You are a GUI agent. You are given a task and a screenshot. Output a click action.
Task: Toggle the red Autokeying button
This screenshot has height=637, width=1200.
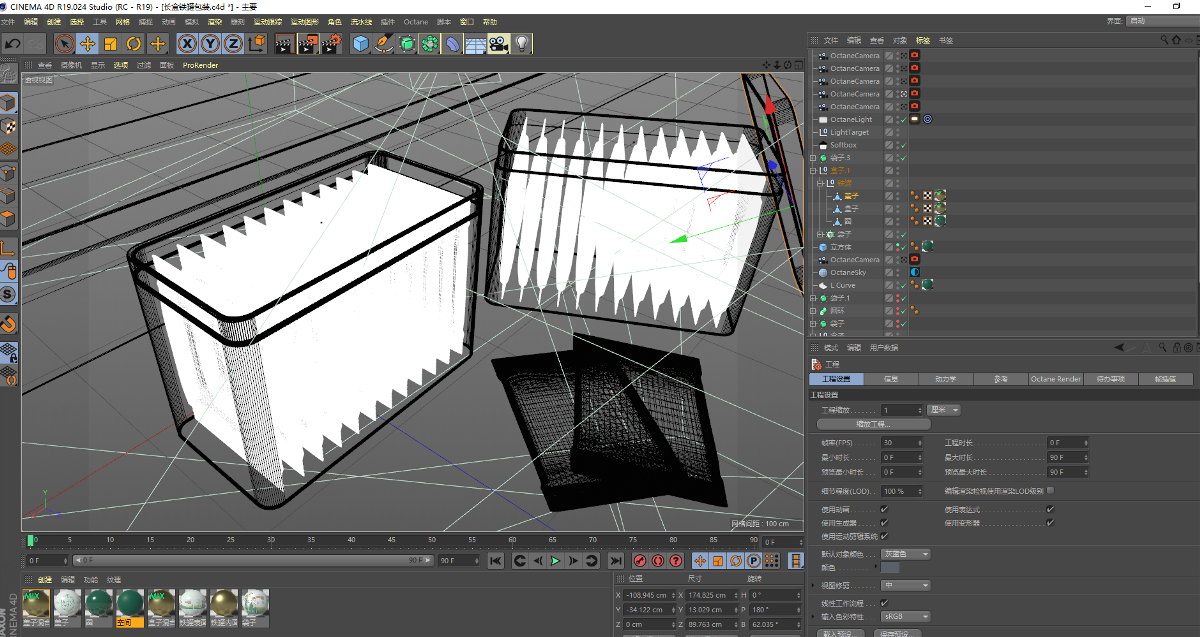658,561
